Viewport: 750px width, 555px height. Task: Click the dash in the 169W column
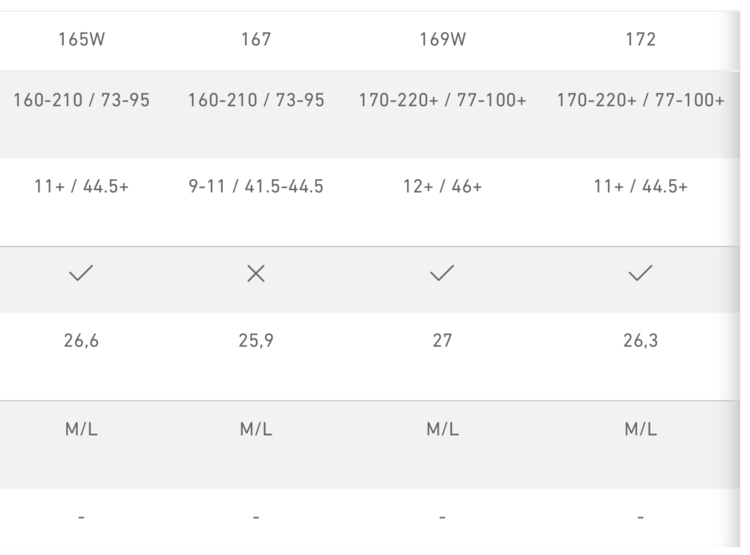[442, 517]
